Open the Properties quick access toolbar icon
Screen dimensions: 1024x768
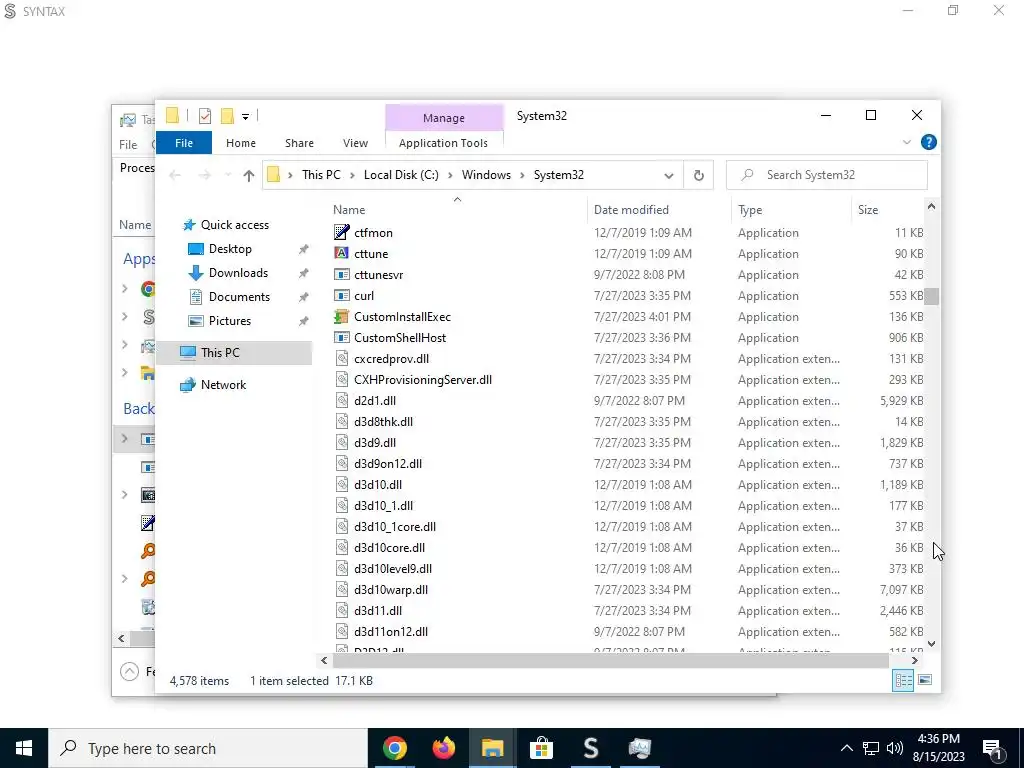point(205,116)
